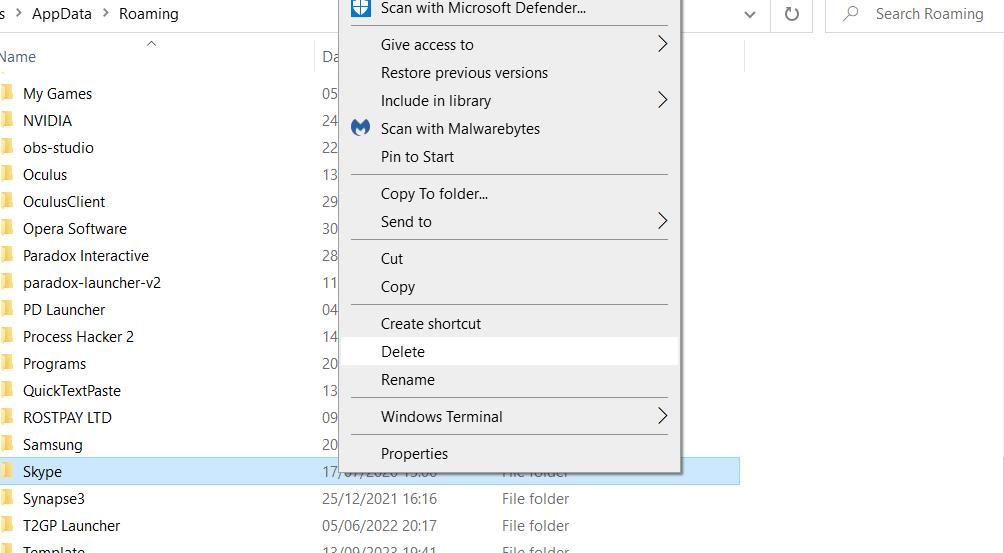Select Pin to Start
The width and height of the screenshot is (1004, 553).
(x=510, y=157)
